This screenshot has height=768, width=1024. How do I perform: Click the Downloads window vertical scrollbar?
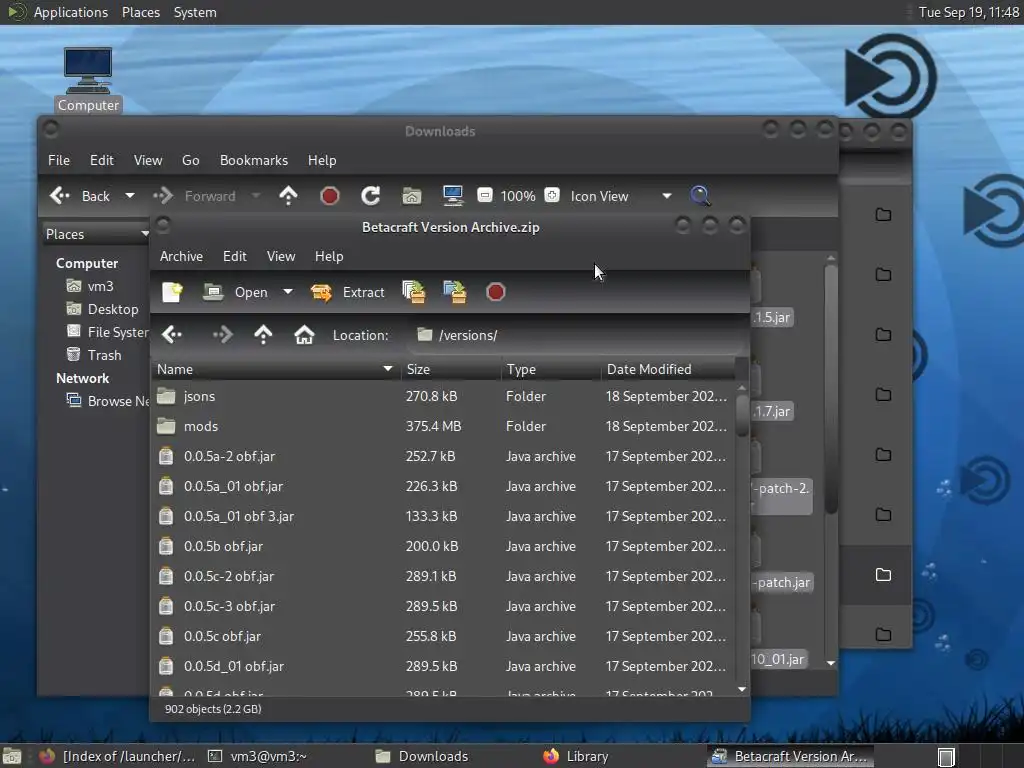click(x=831, y=389)
